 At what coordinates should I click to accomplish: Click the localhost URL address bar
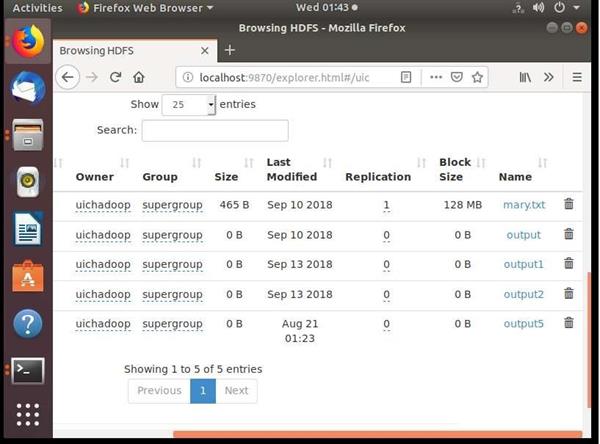tap(290, 77)
